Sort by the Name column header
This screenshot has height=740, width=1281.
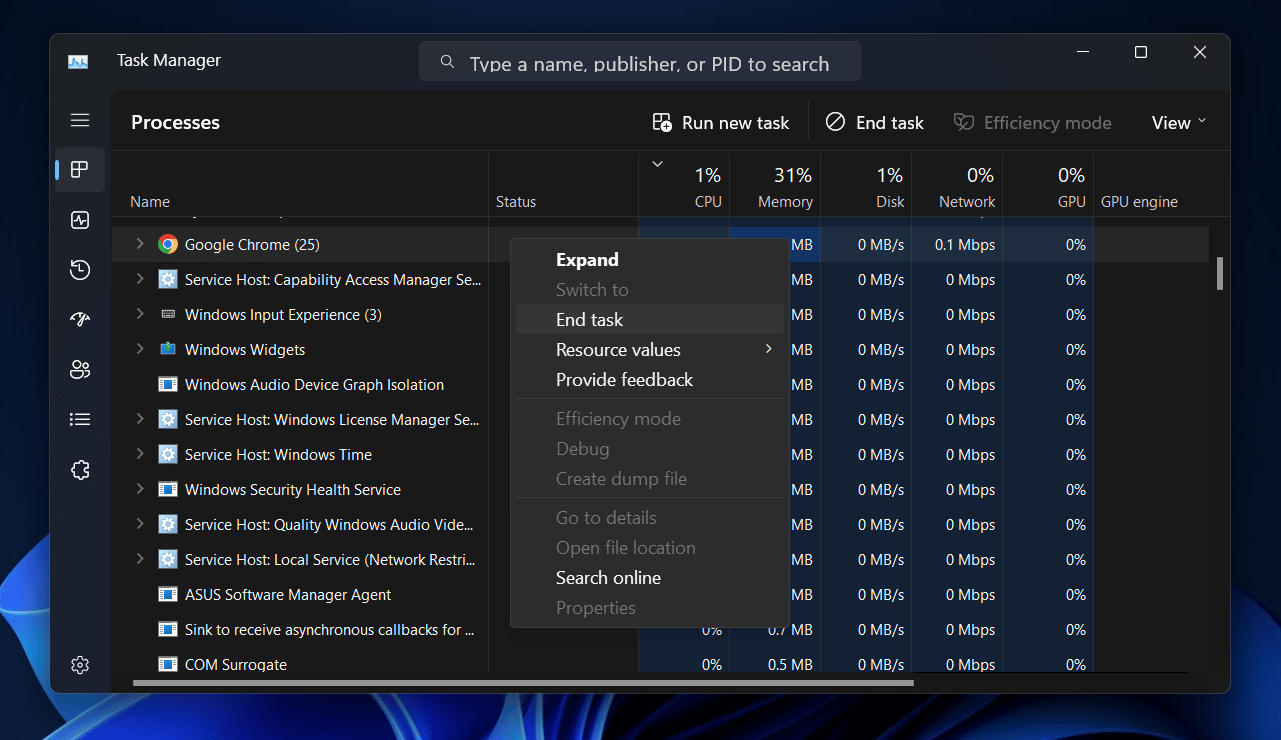[300, 185]
